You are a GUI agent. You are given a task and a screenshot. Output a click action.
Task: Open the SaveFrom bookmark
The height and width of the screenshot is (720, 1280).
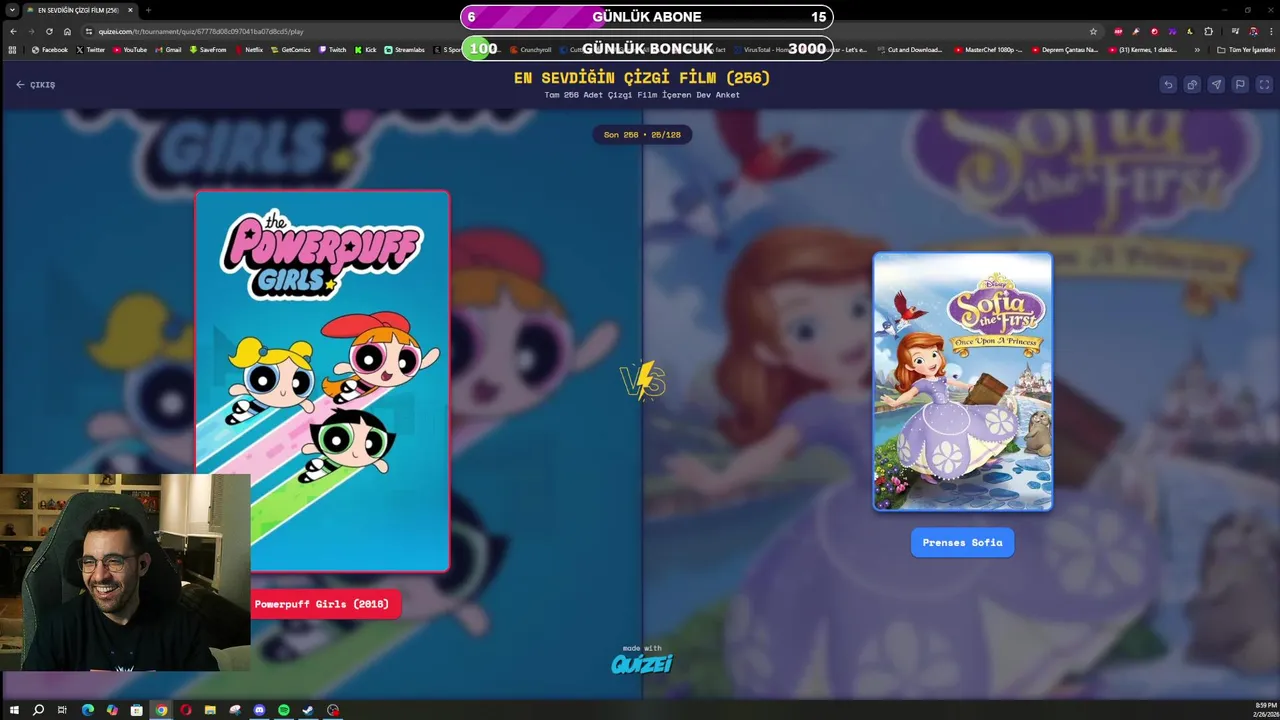[x=208, y=49]
